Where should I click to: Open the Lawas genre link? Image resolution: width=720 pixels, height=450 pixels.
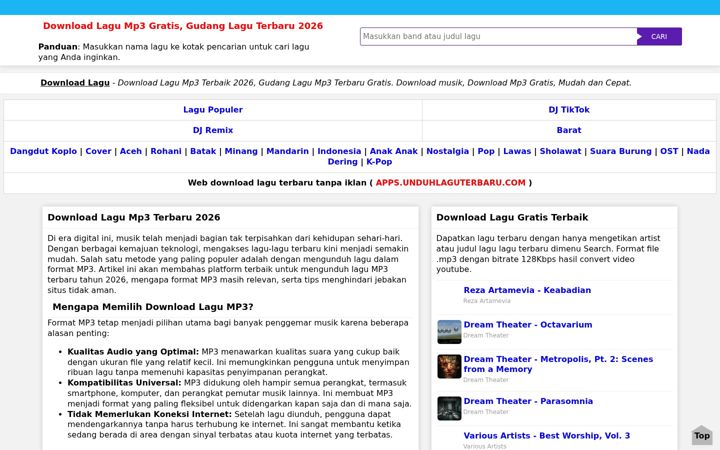click(x=517, y=151)
